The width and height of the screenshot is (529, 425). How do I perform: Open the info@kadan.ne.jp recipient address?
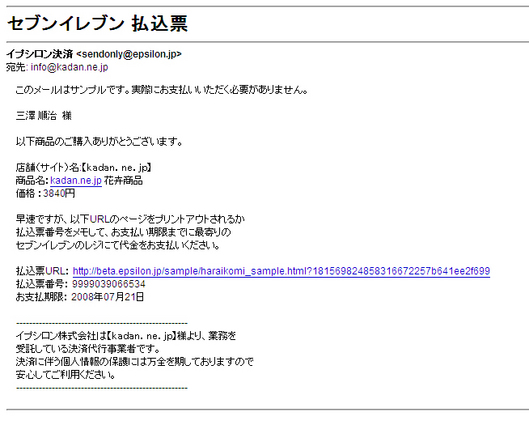click(69, 67)
